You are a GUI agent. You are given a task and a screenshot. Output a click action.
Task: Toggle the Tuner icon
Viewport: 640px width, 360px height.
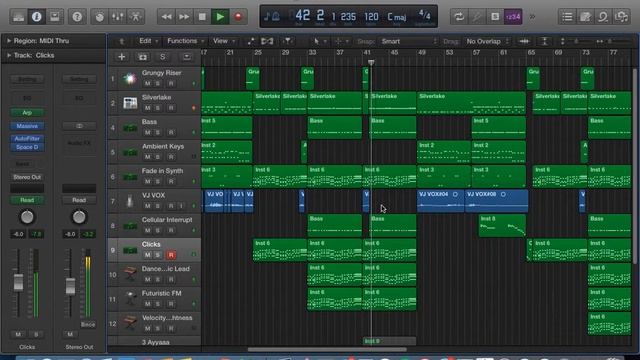coord(477,17)
